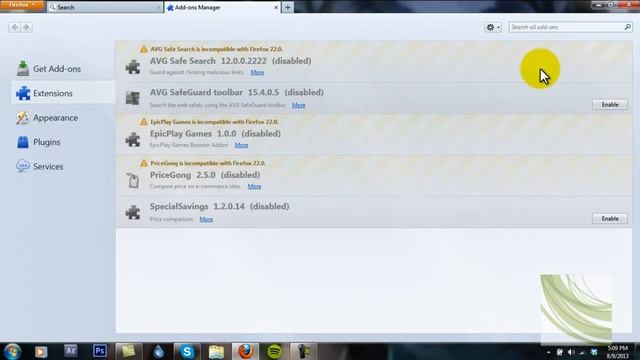Click the Plugins lego brick sidebar icon

23,142
